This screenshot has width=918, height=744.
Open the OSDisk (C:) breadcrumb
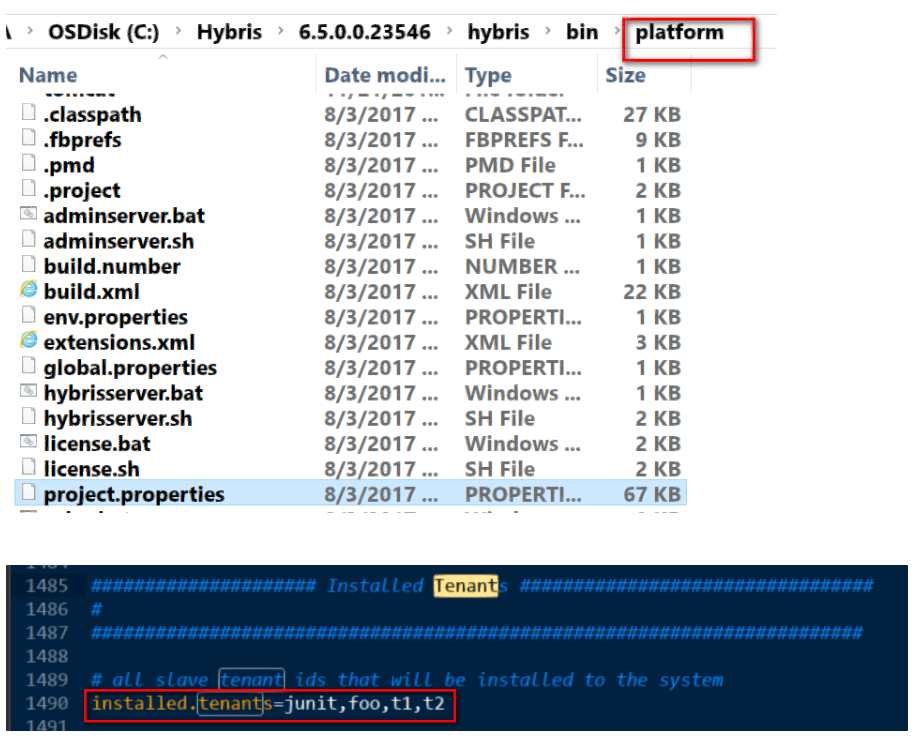click(104, 32)
